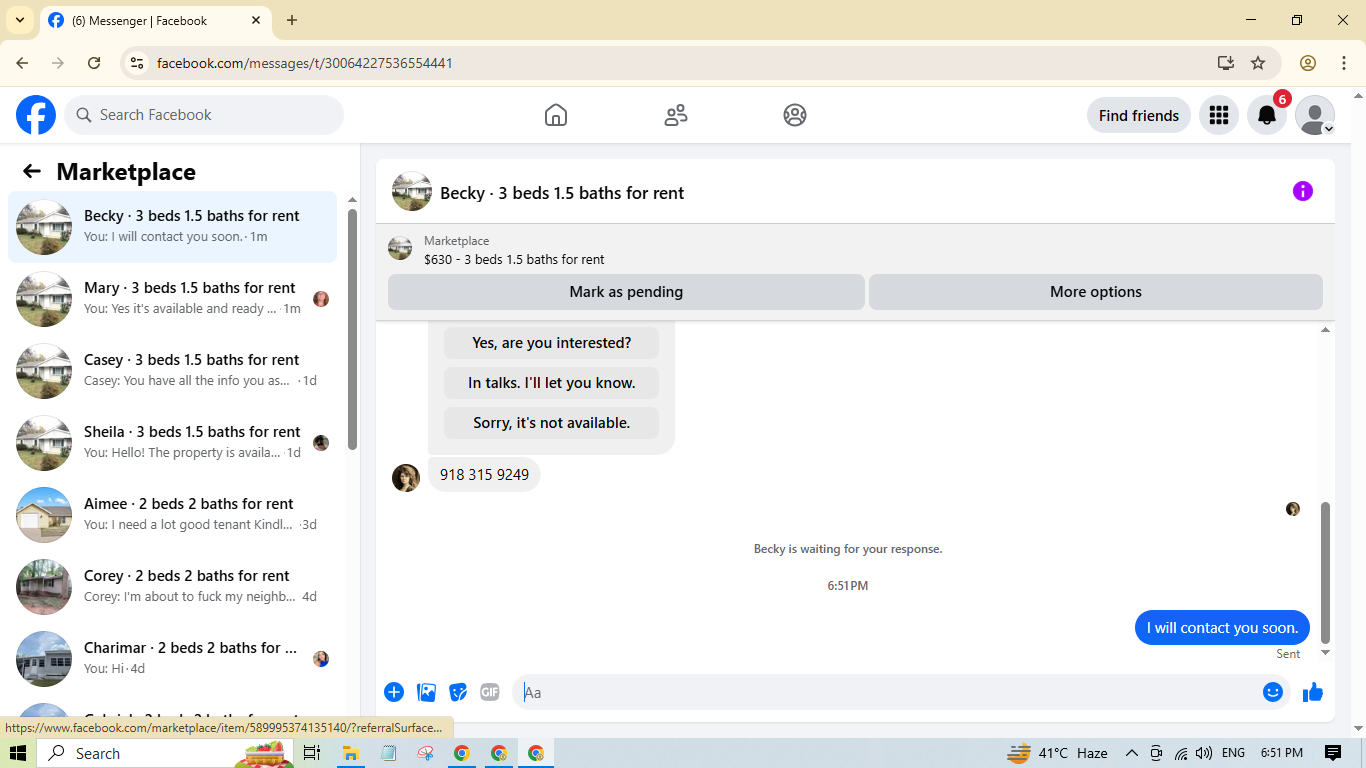This screenshot has width=1366, height=768.
Task: Open Sheila's 3 beds conversation
Action: 172,443
